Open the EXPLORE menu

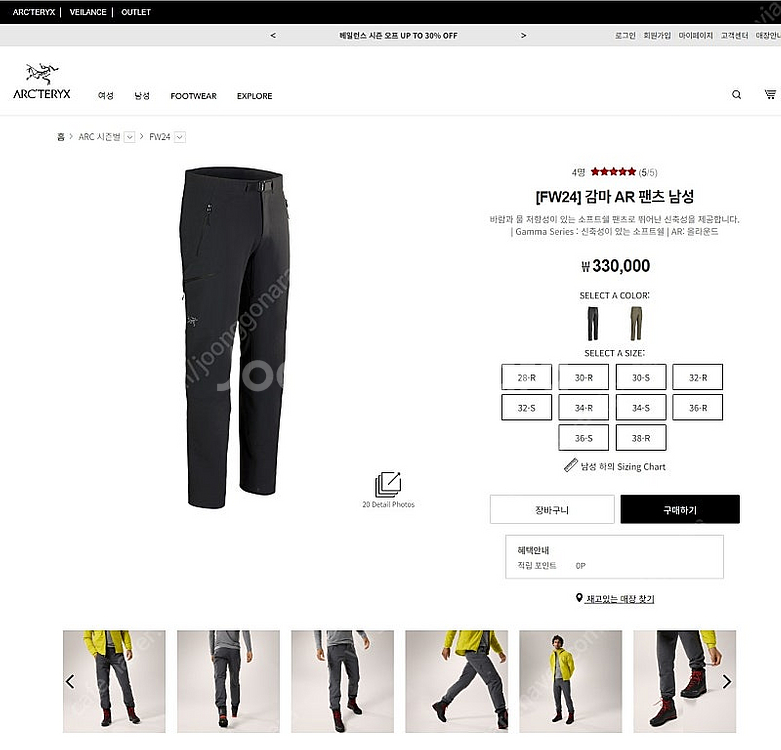click(255, 96)
